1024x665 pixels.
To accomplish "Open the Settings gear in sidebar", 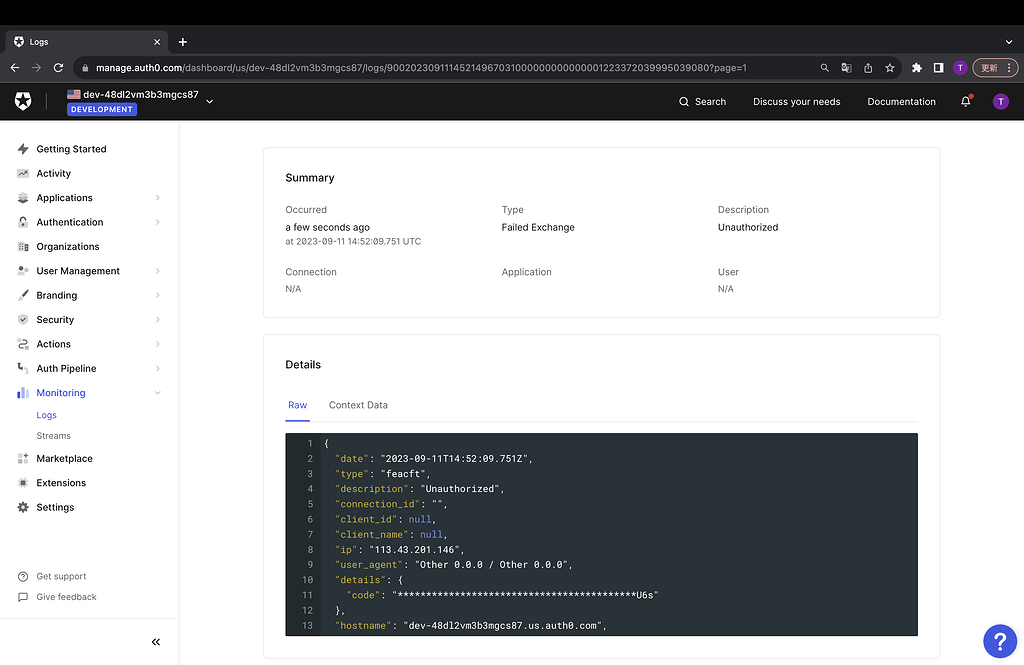I will pyautogui.click(x=24, y=507).
